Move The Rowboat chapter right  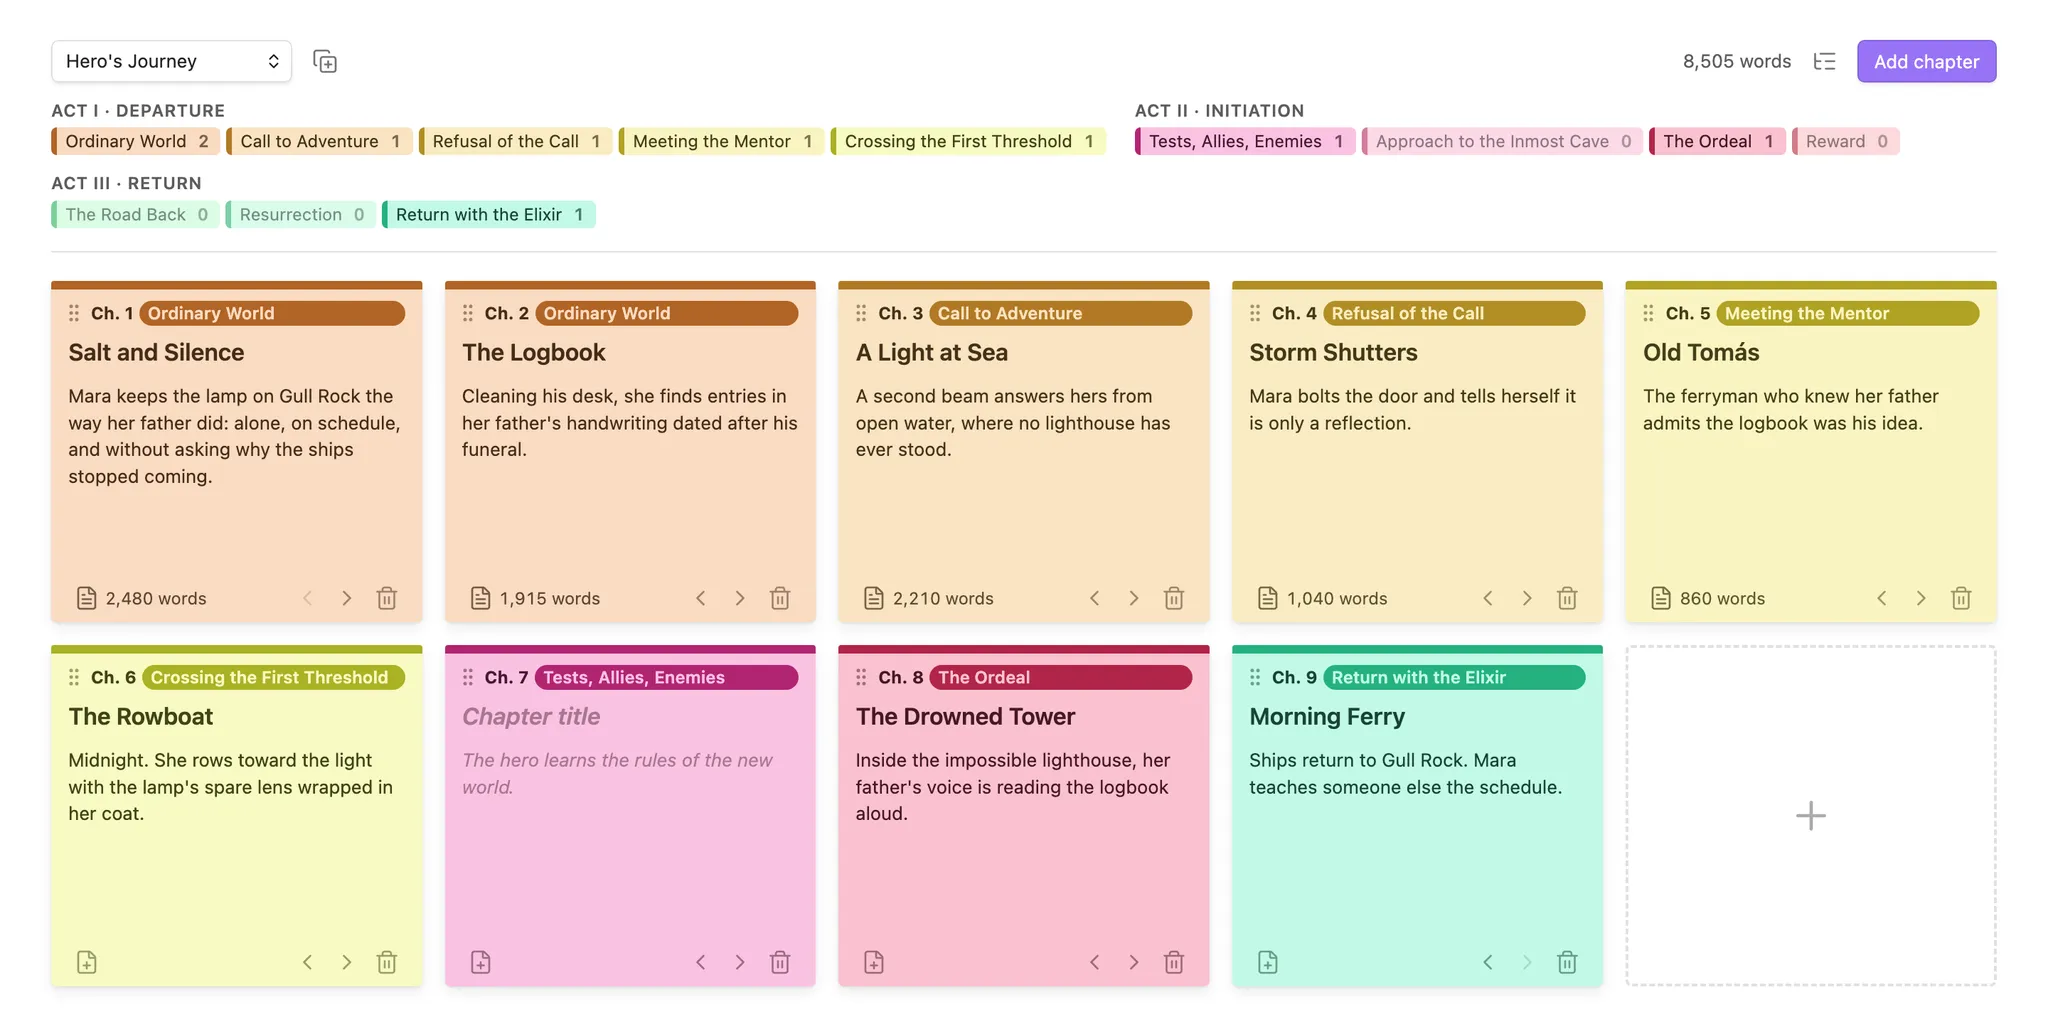pyautogui.click(x=347, y=962)
